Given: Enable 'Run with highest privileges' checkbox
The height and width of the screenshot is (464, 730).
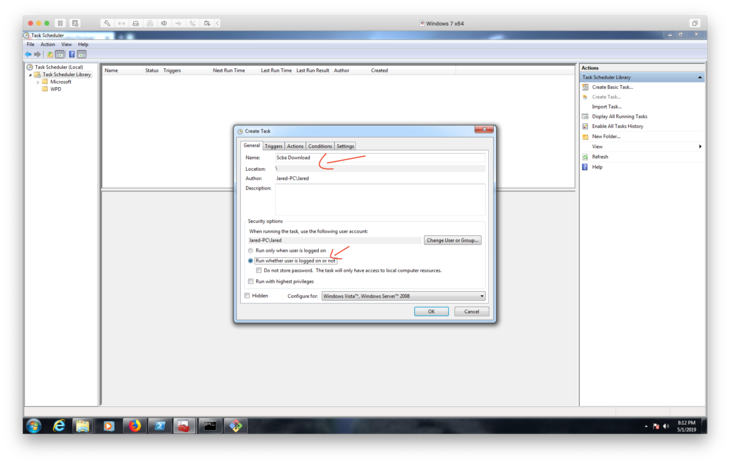Looking at the screenshot, I should (x=250, y=281).
